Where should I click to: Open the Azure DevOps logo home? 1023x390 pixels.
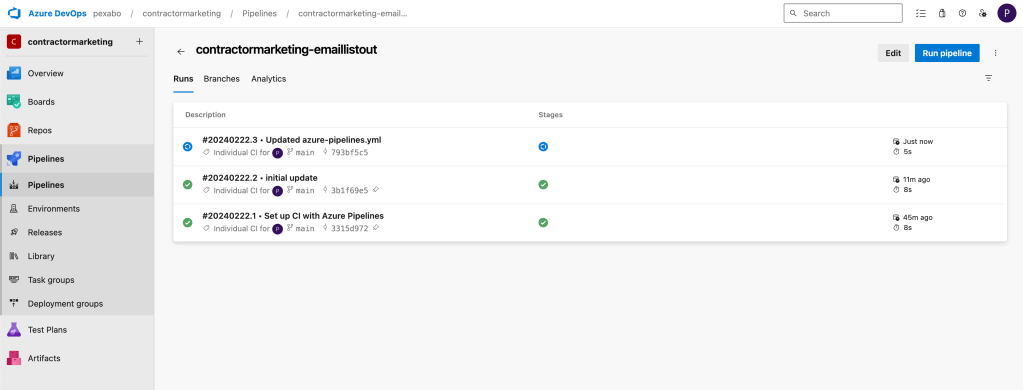tap(14, 13)
